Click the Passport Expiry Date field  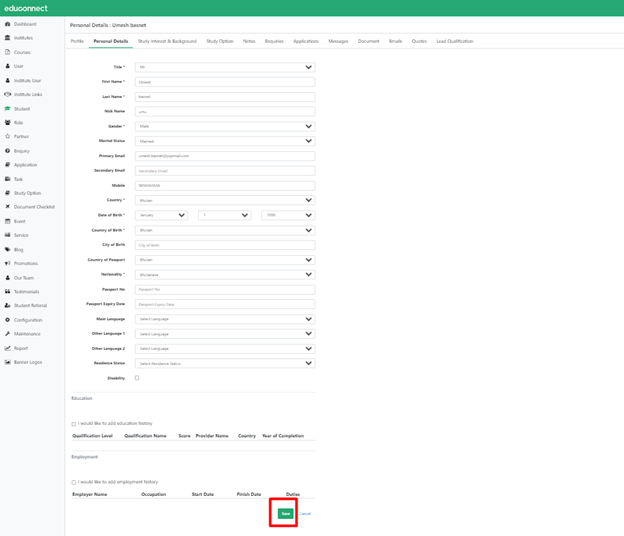[225, 304]
